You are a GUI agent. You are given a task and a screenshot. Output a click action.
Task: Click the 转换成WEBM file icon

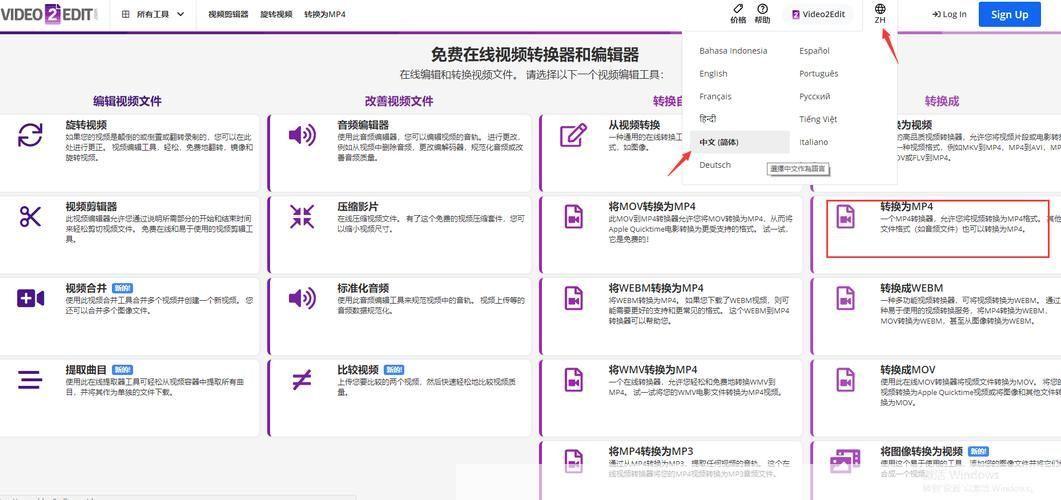click(845, 298)
